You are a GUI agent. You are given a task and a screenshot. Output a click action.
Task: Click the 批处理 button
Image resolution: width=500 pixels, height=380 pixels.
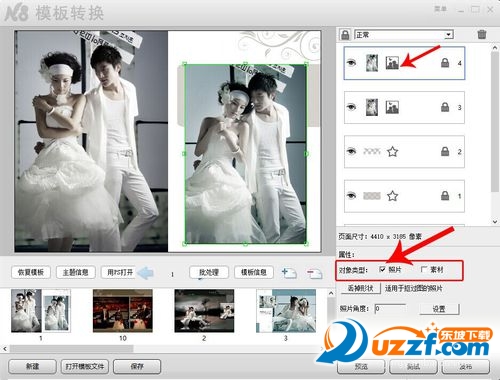tap(209, 272)
